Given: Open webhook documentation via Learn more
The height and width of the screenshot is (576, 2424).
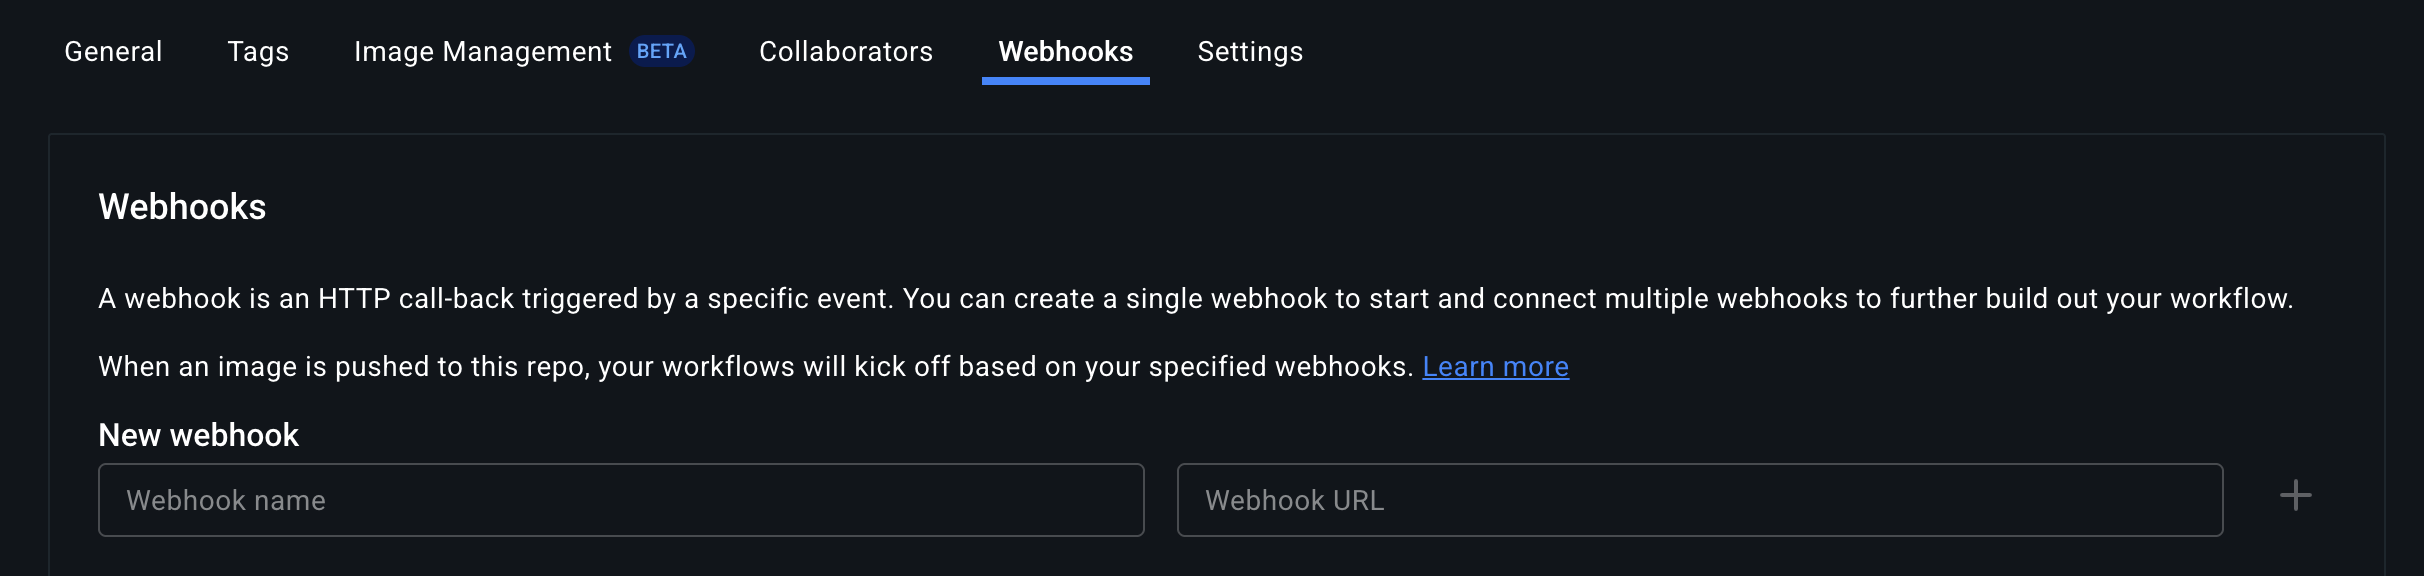Looking at the screenshot, I should click(x=1495, y=366).
